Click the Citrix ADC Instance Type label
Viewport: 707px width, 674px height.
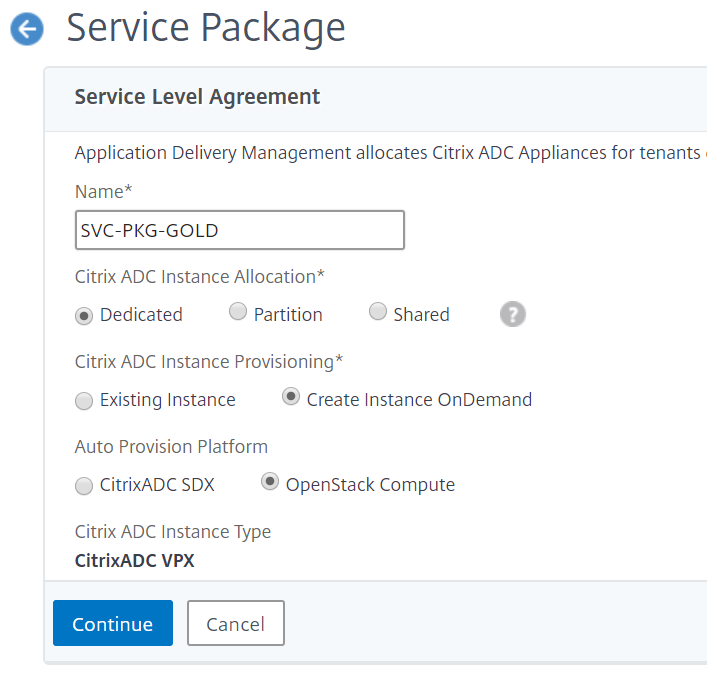point(173,532)
